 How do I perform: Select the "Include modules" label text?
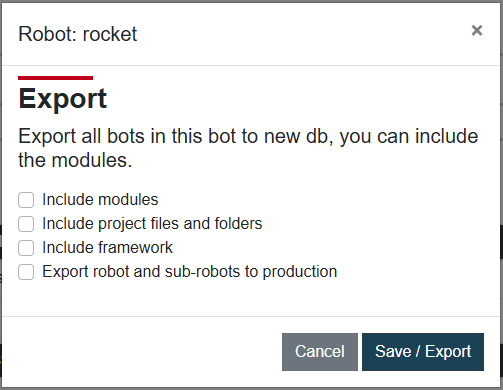tap(100, 200)
